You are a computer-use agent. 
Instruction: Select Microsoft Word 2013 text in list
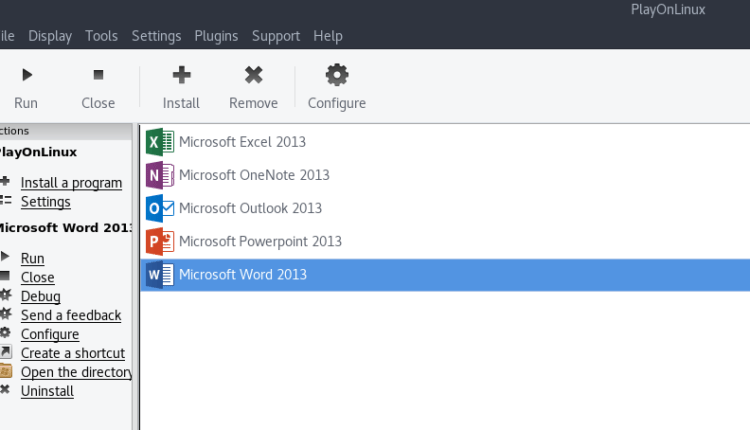[243, 275]
